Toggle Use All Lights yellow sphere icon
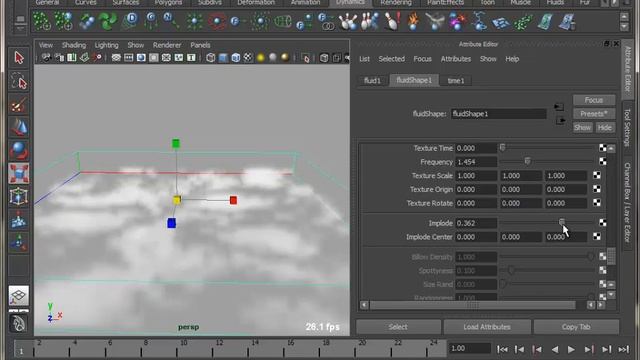This screenshot has width=640, height=360. pyautogui.click(x=260, y=58)
